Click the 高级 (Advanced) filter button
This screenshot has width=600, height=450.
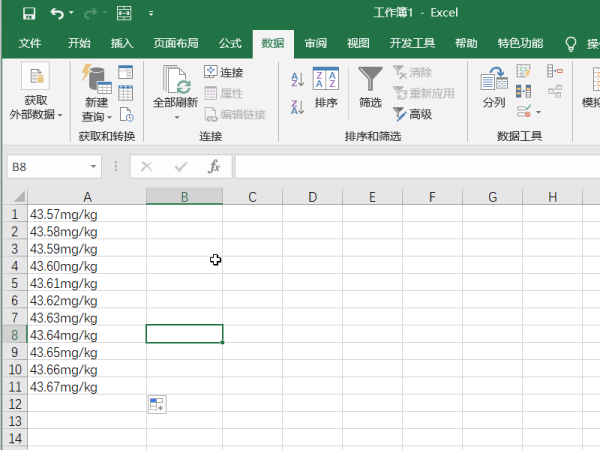click(x=412, y=114)
